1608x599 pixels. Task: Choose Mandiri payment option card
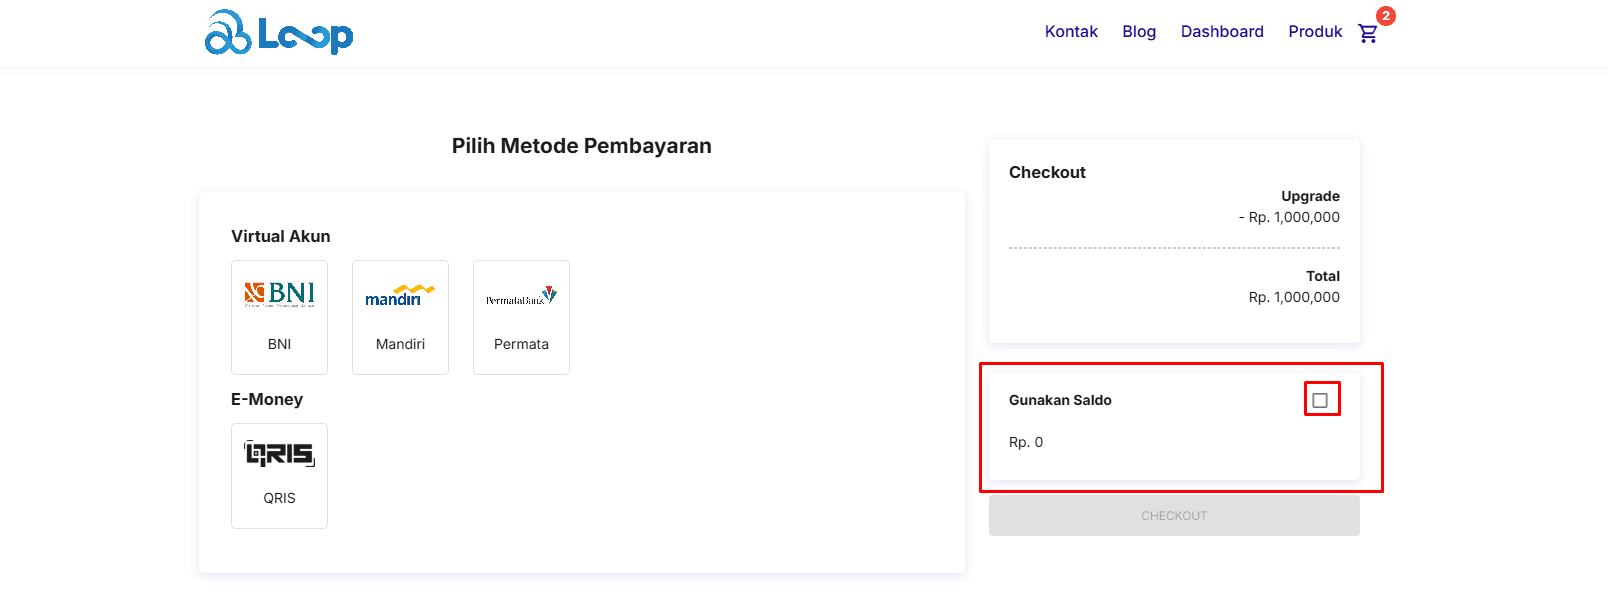(400, 317)
